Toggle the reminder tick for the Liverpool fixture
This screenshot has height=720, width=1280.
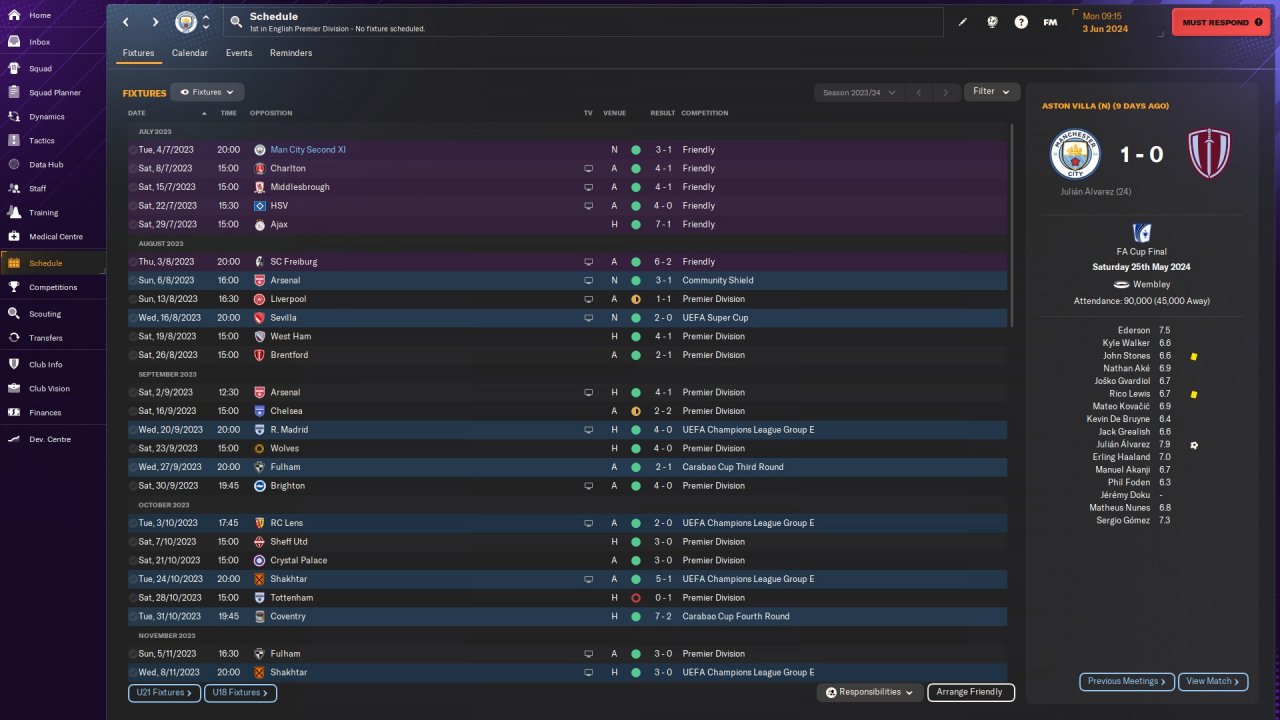point(133,299)
